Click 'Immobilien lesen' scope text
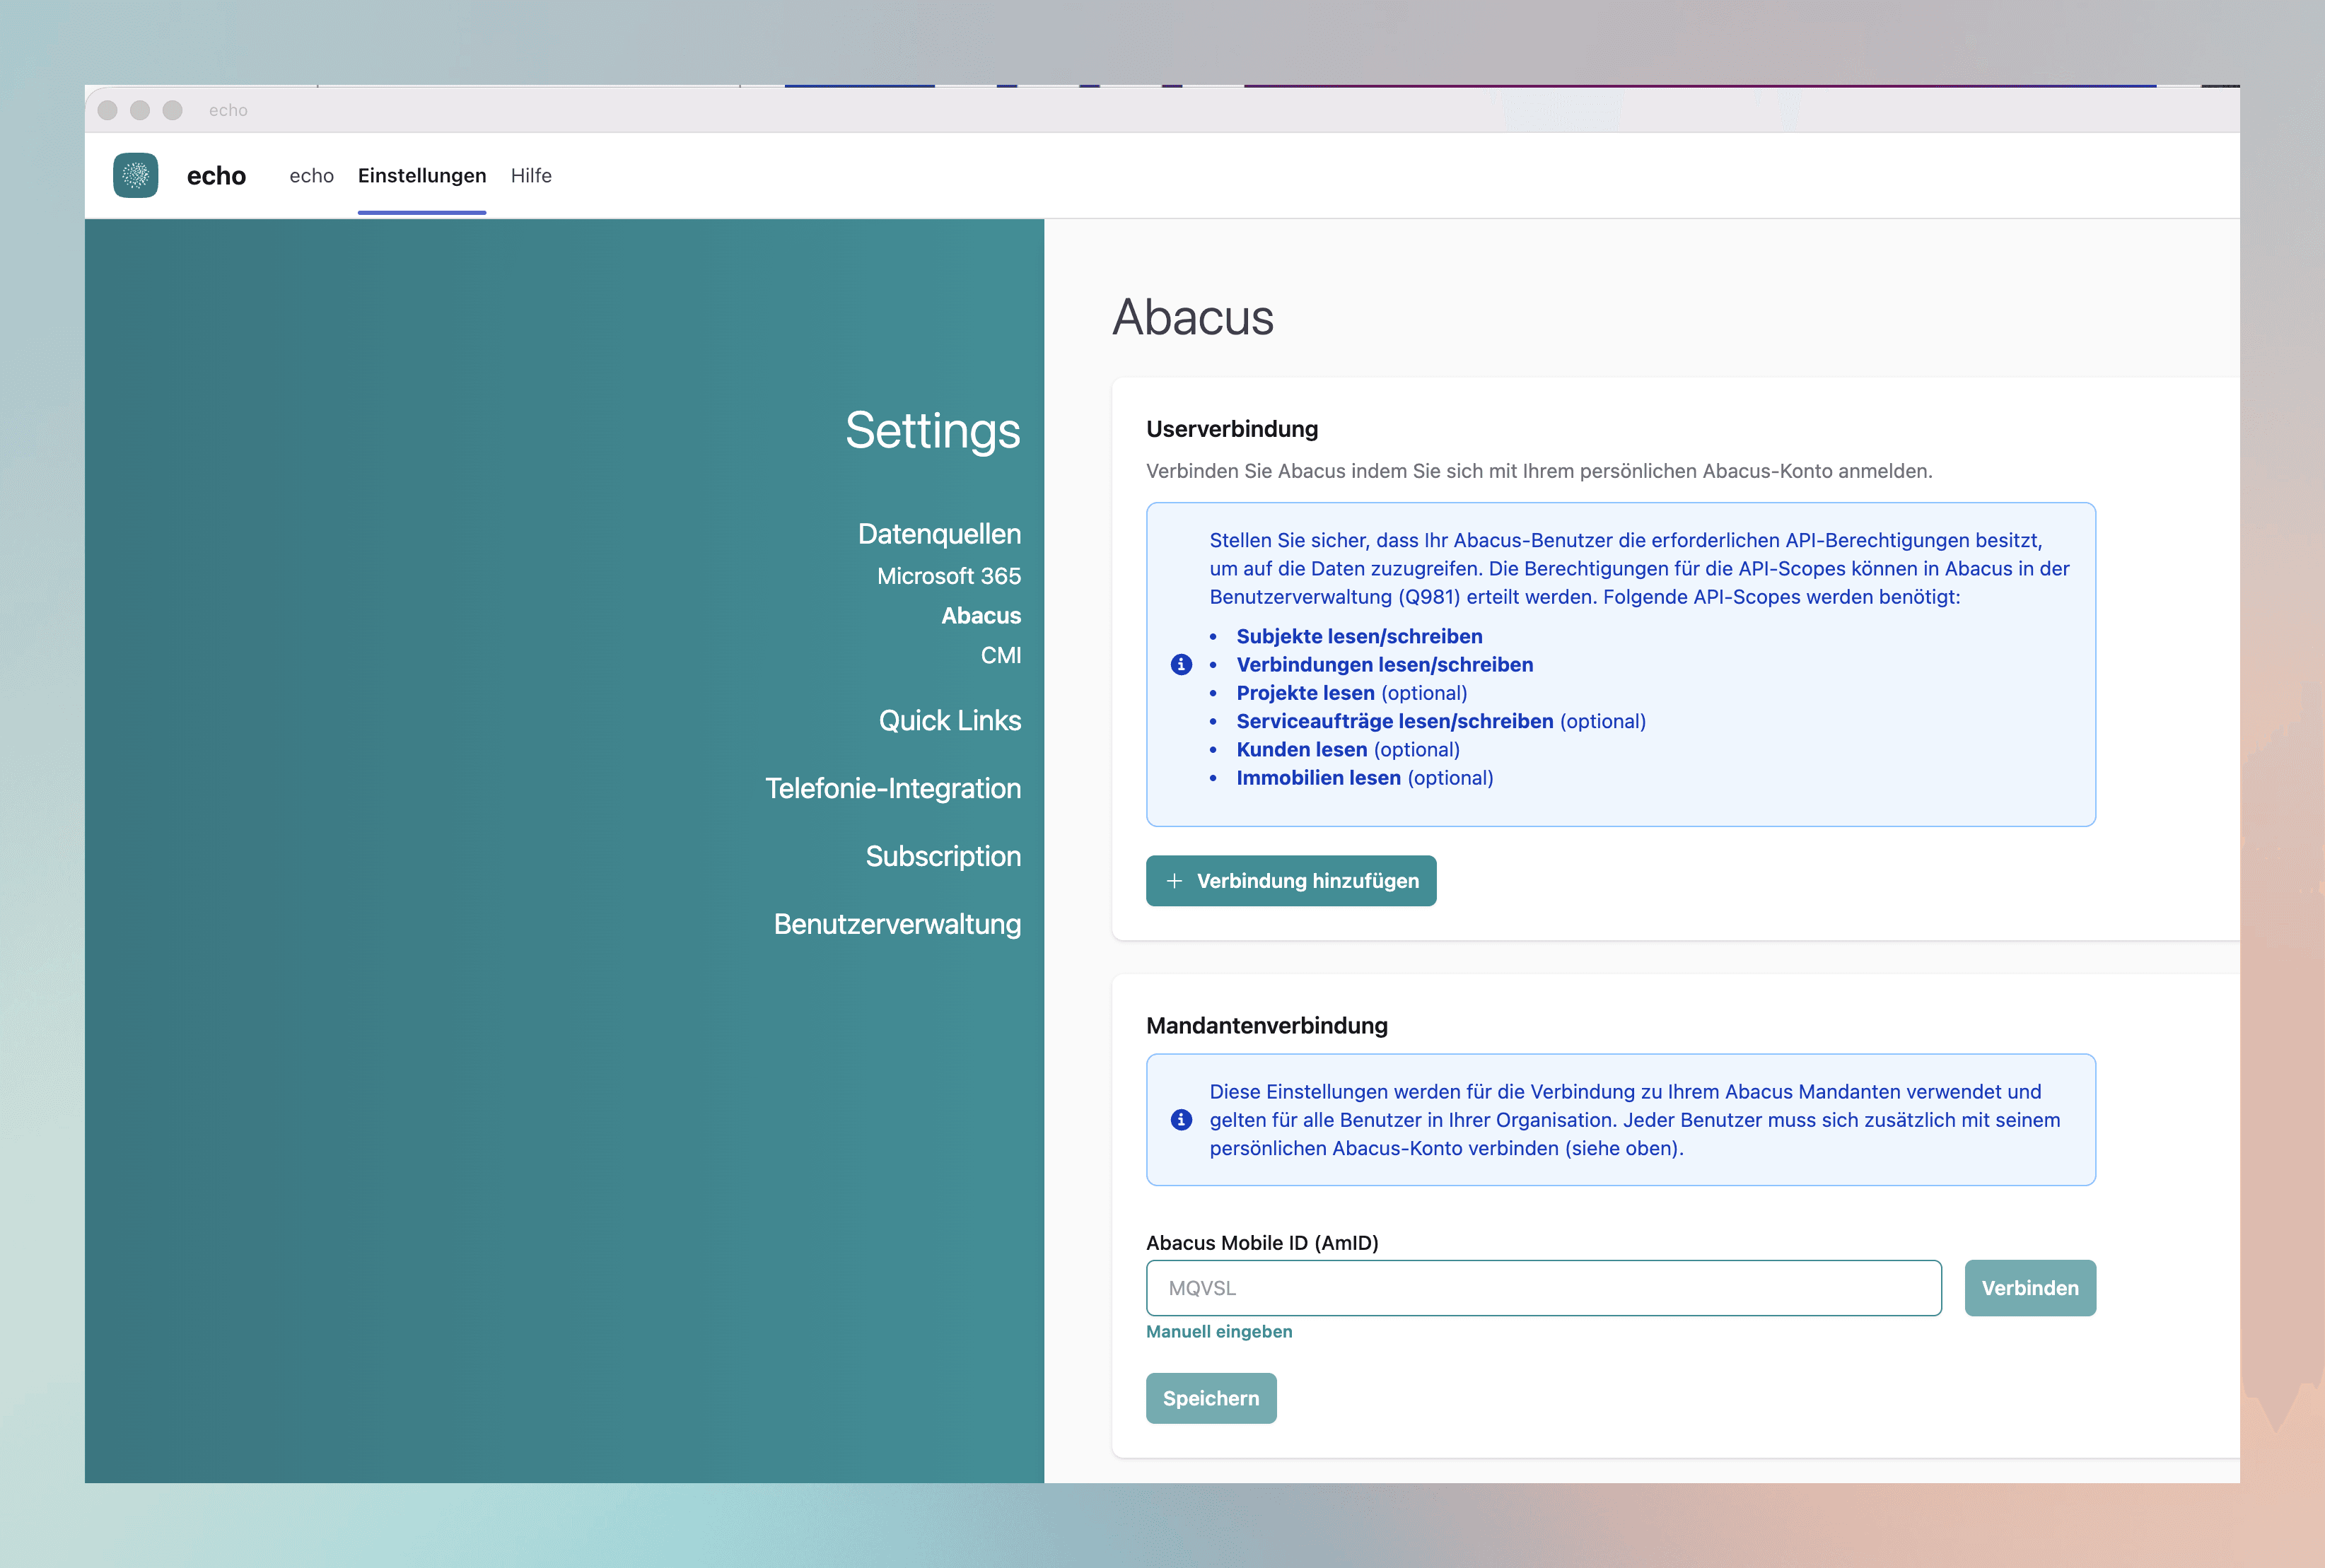Screen dimensions: 2325x1568 pyautogui.click(x=1318, y=778)
